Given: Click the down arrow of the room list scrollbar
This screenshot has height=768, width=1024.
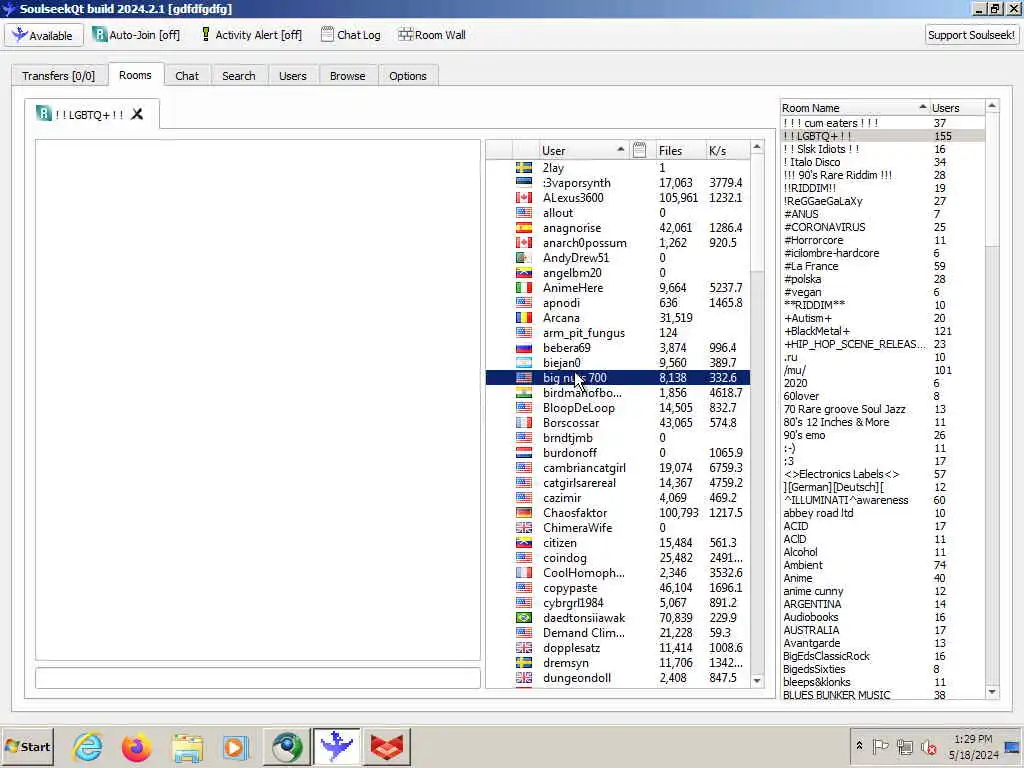Looking at the screenshot, I should click(x=992, y=692).
